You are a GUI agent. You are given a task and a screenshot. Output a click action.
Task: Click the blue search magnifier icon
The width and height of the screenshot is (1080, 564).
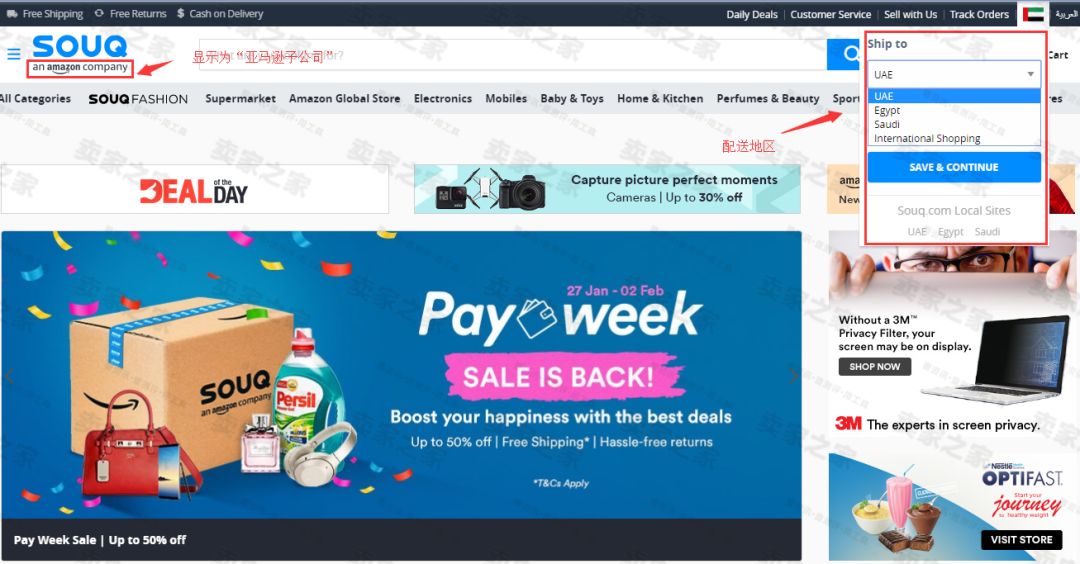pos(851,54)
